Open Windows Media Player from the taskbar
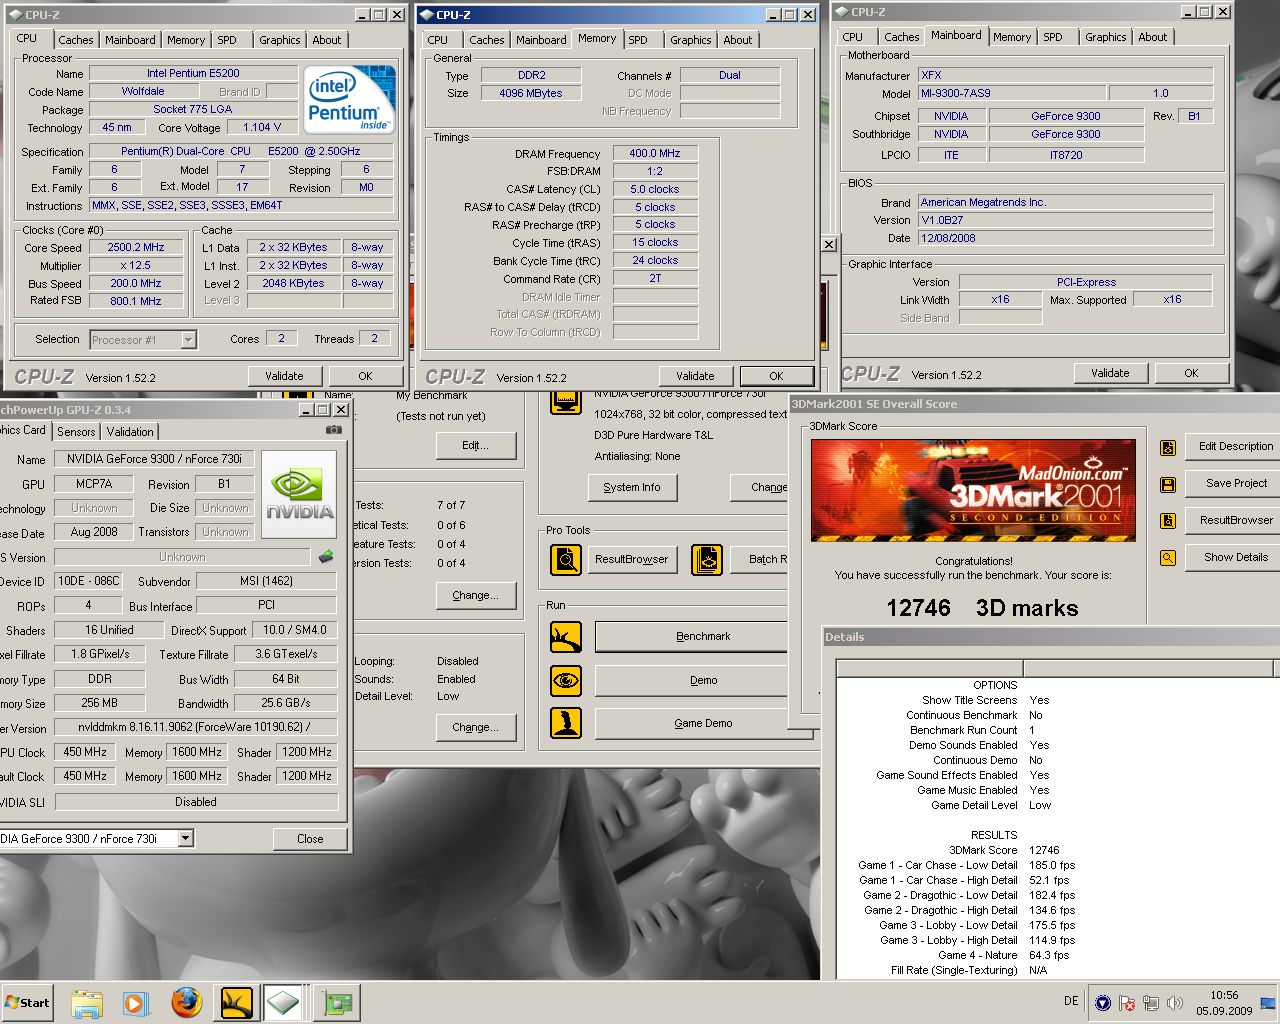Viewport: 1280px width, 1024px height. tap(135, 1003)
